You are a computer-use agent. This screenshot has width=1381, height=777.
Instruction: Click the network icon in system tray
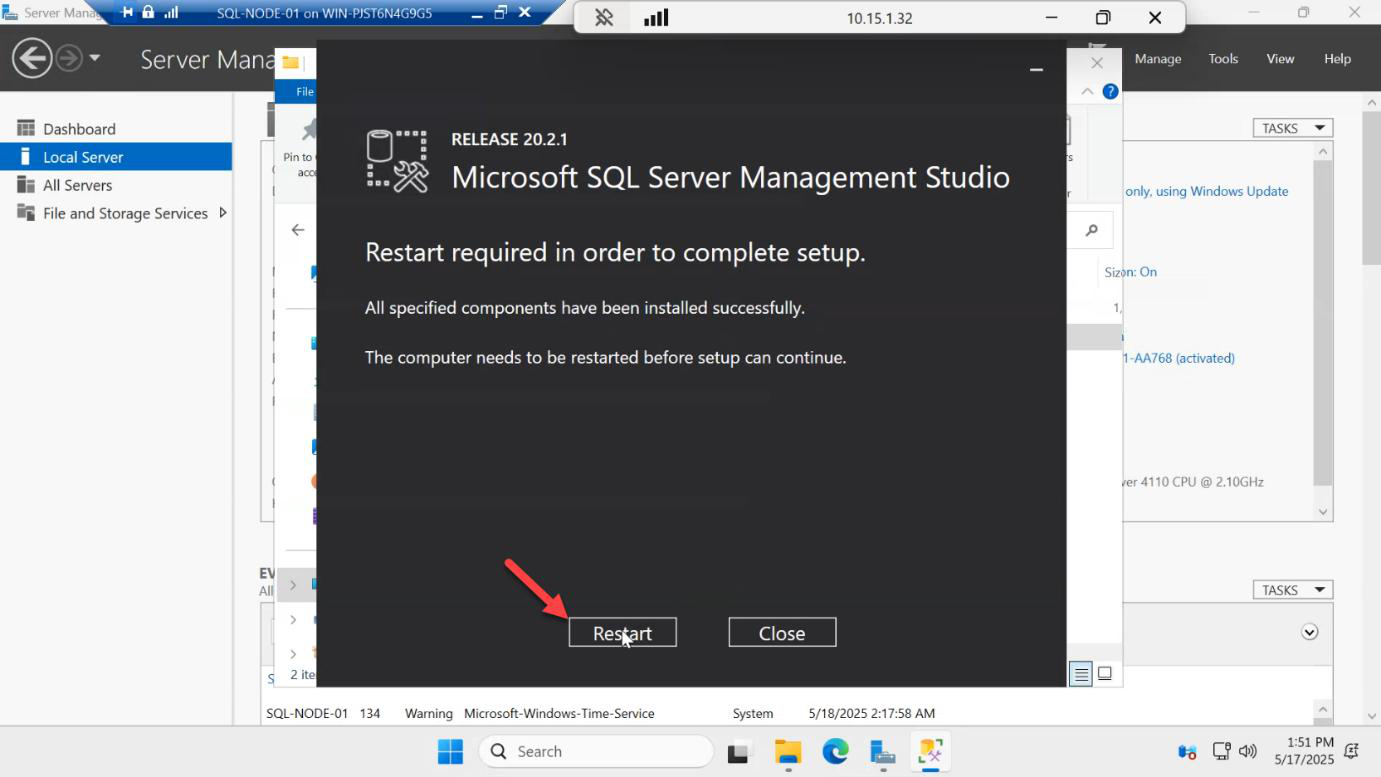(x=1221, y=751)
